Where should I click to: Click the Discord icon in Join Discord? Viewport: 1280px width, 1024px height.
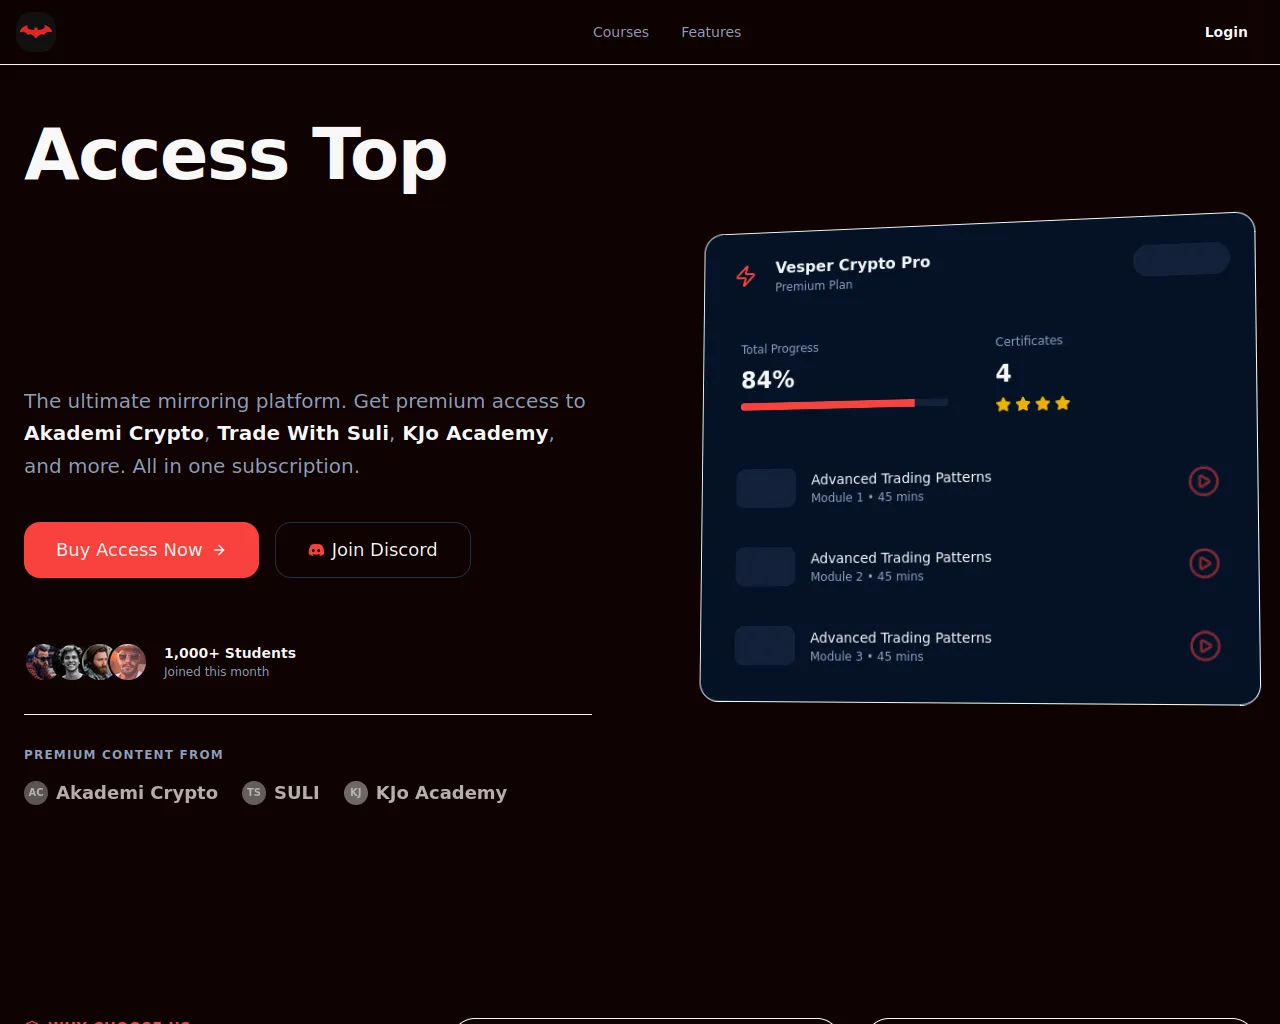coord(316,550)
